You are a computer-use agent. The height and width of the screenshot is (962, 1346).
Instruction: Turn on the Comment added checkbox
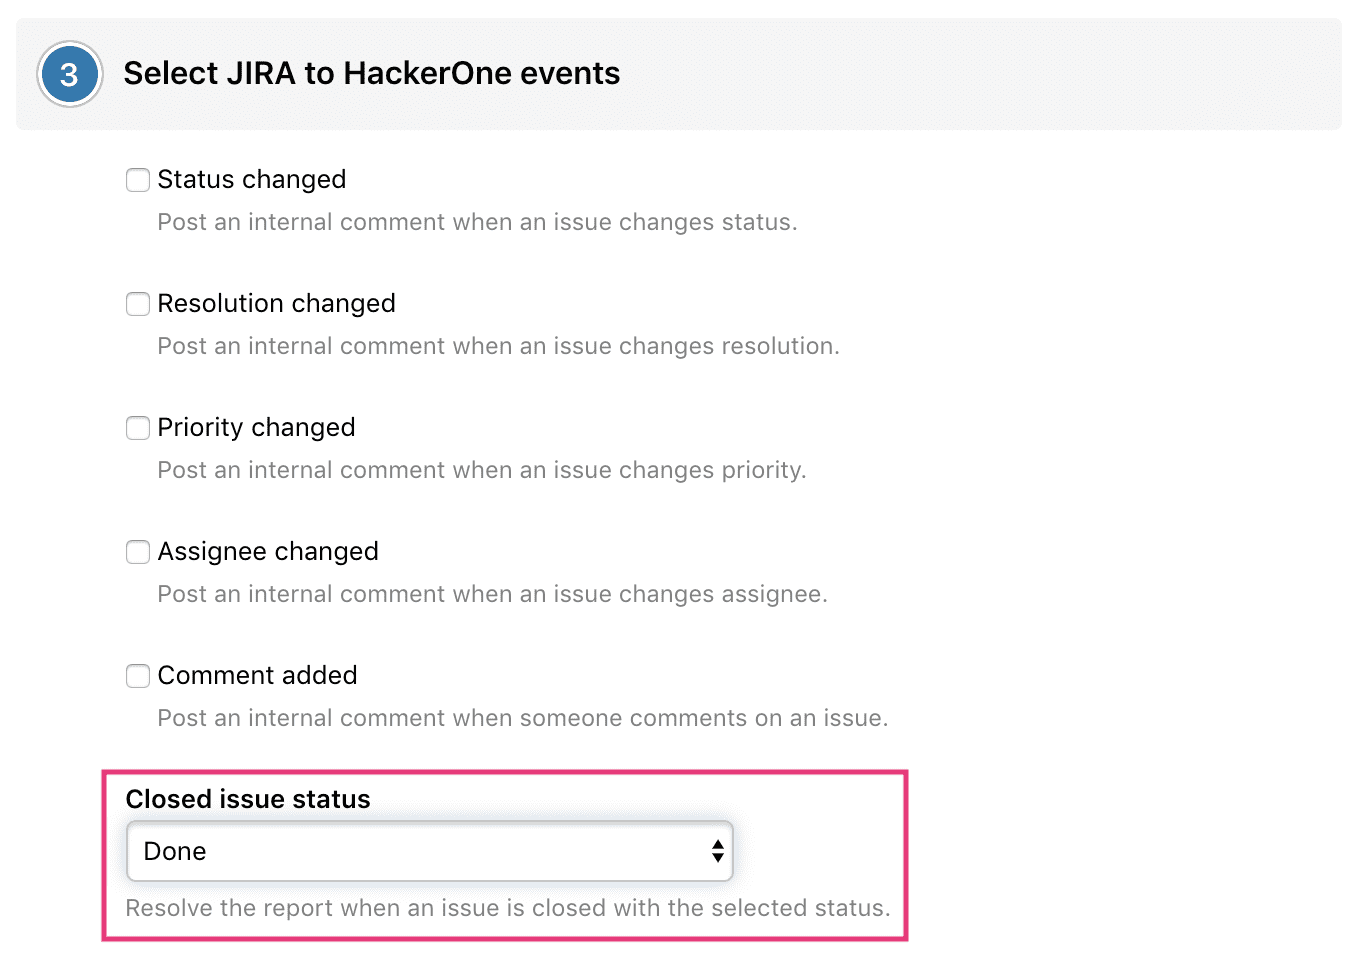pos(138,676)
